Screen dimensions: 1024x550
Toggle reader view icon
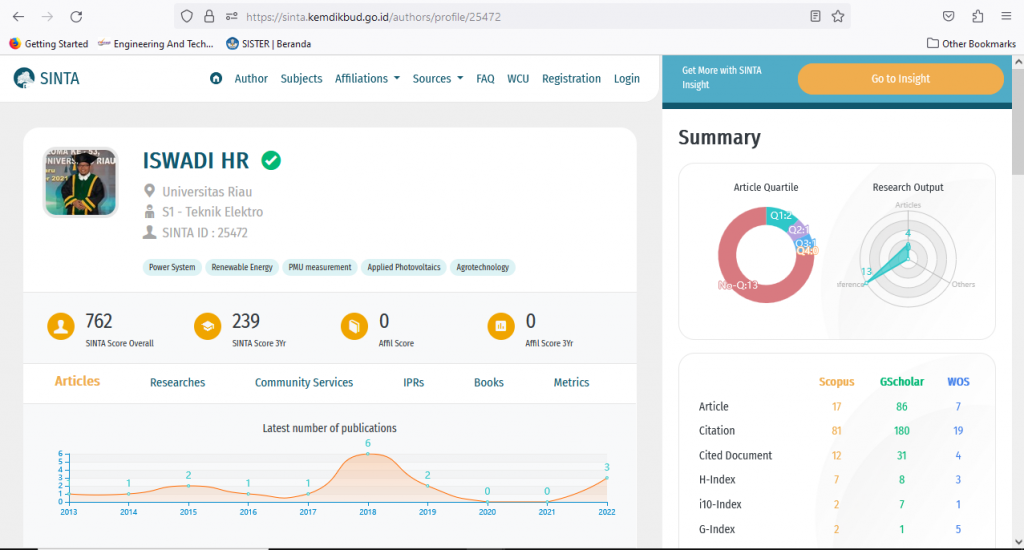tap(815, 16)
